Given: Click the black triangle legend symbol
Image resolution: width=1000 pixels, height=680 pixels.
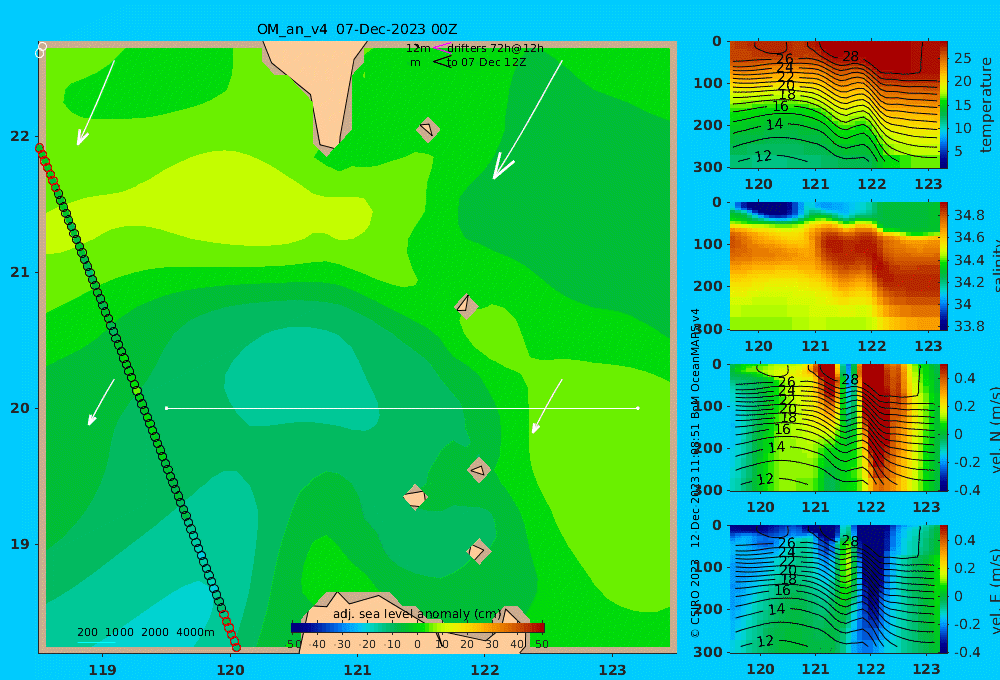Looking at the screenshot, I should tap(441, 62).
